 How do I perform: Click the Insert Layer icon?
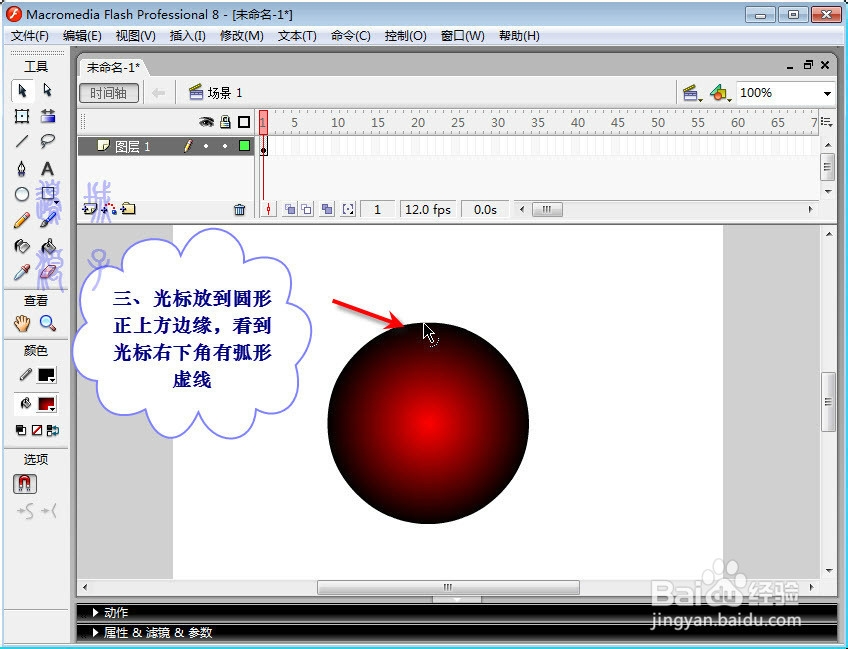[x=90, y=209]
